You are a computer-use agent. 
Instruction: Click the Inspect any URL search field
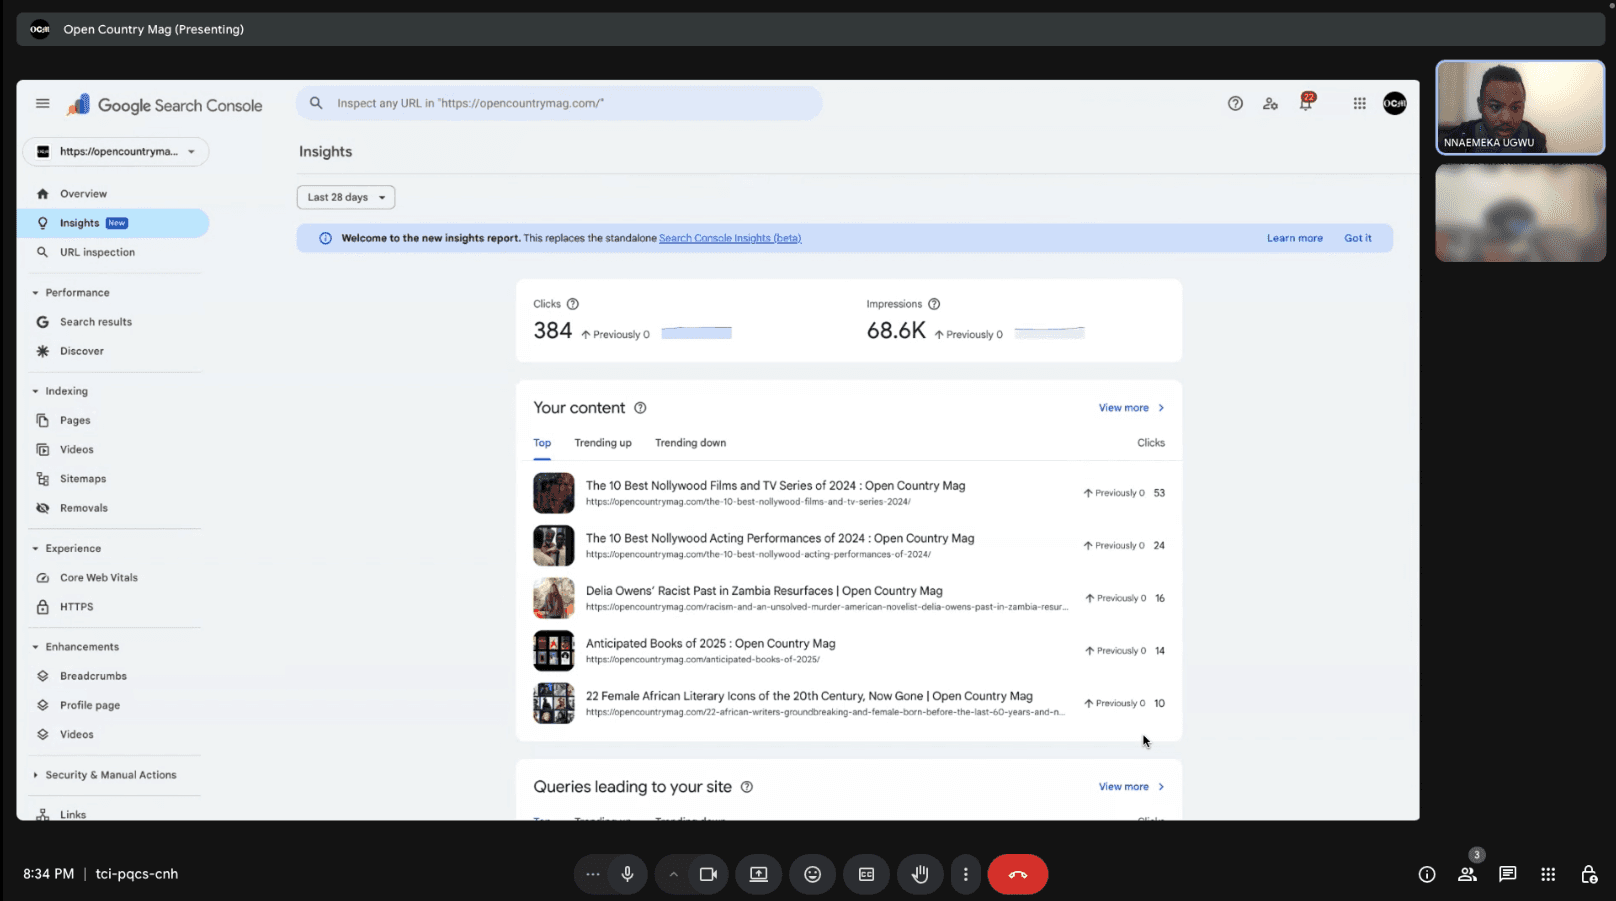tap(559, 103)
